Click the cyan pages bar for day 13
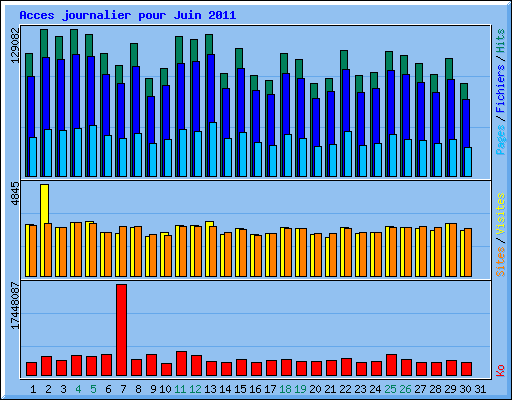 (213, 149)
